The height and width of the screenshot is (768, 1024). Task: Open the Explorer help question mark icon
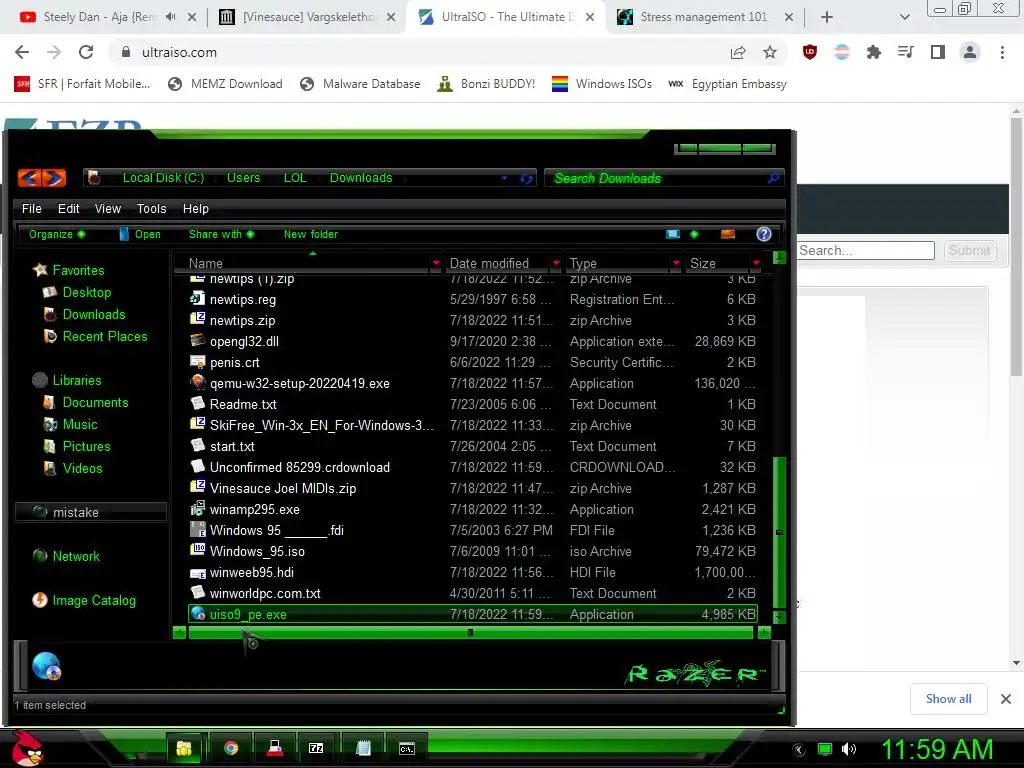[763, 234]
